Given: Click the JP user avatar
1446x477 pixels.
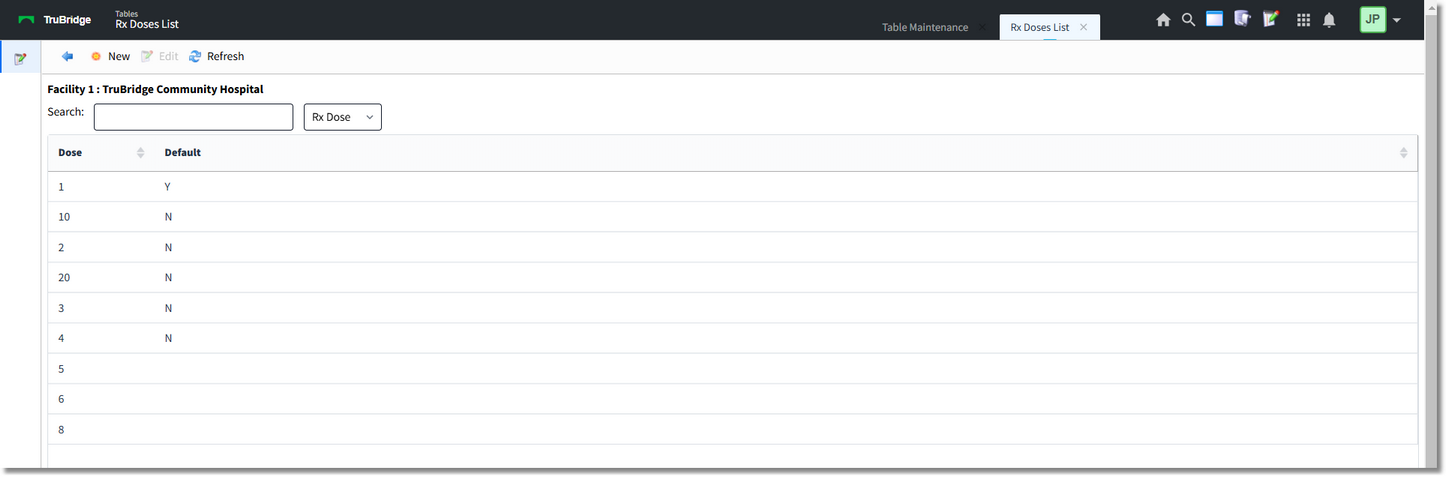Looking at the screenshot, I should pyautogui.click(x=1373, y=20).
